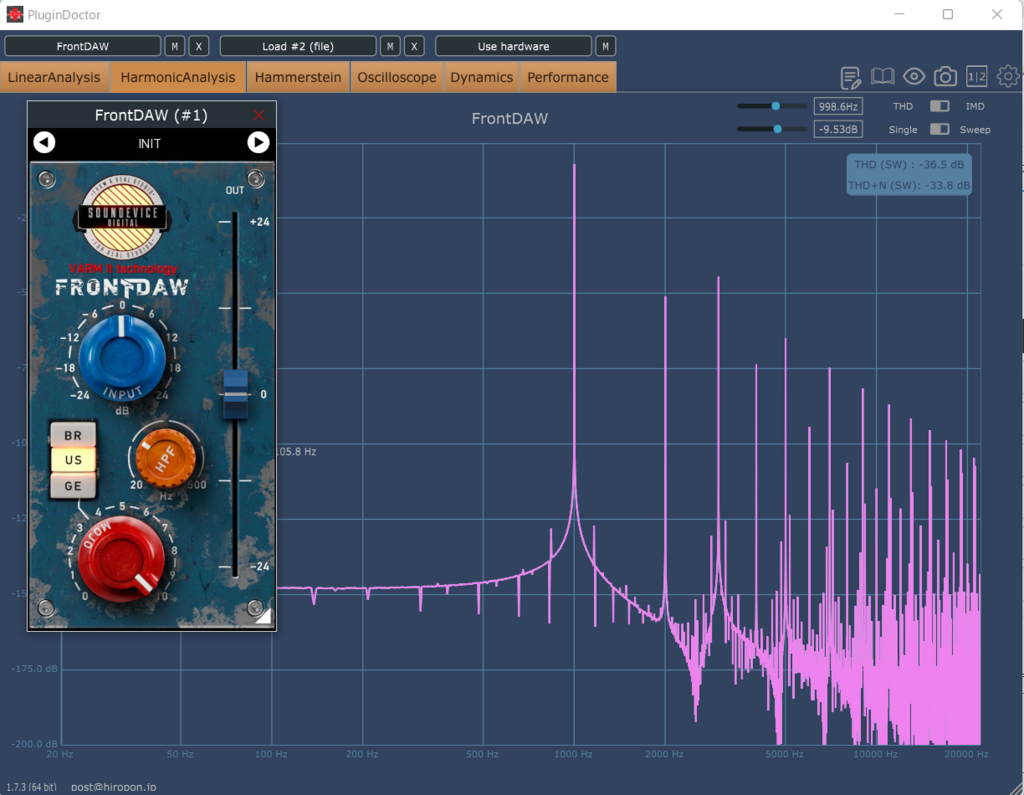Click the FrontDAW plugin slot button
This screenshot has height=795, width=1024.
pyautogui.click(x=83, y=46)
